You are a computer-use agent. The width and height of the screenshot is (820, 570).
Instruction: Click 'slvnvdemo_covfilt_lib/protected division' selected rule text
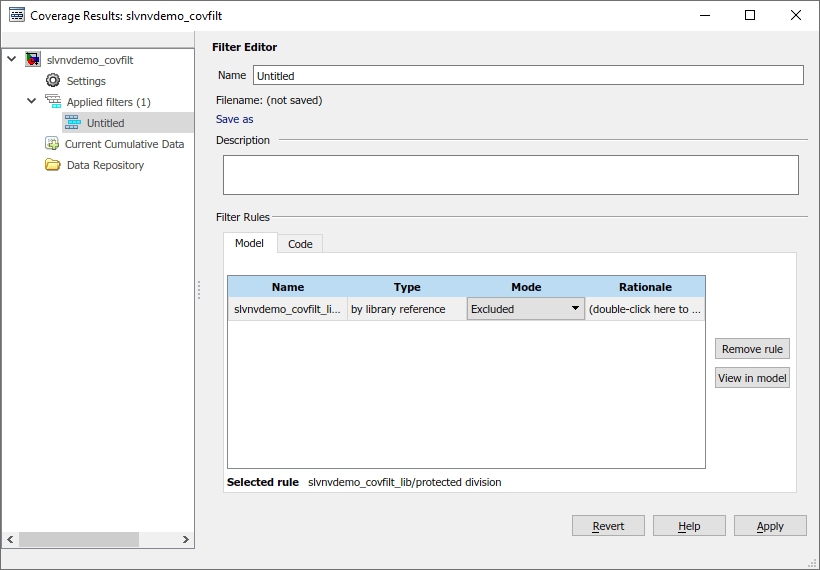[405, 482]
